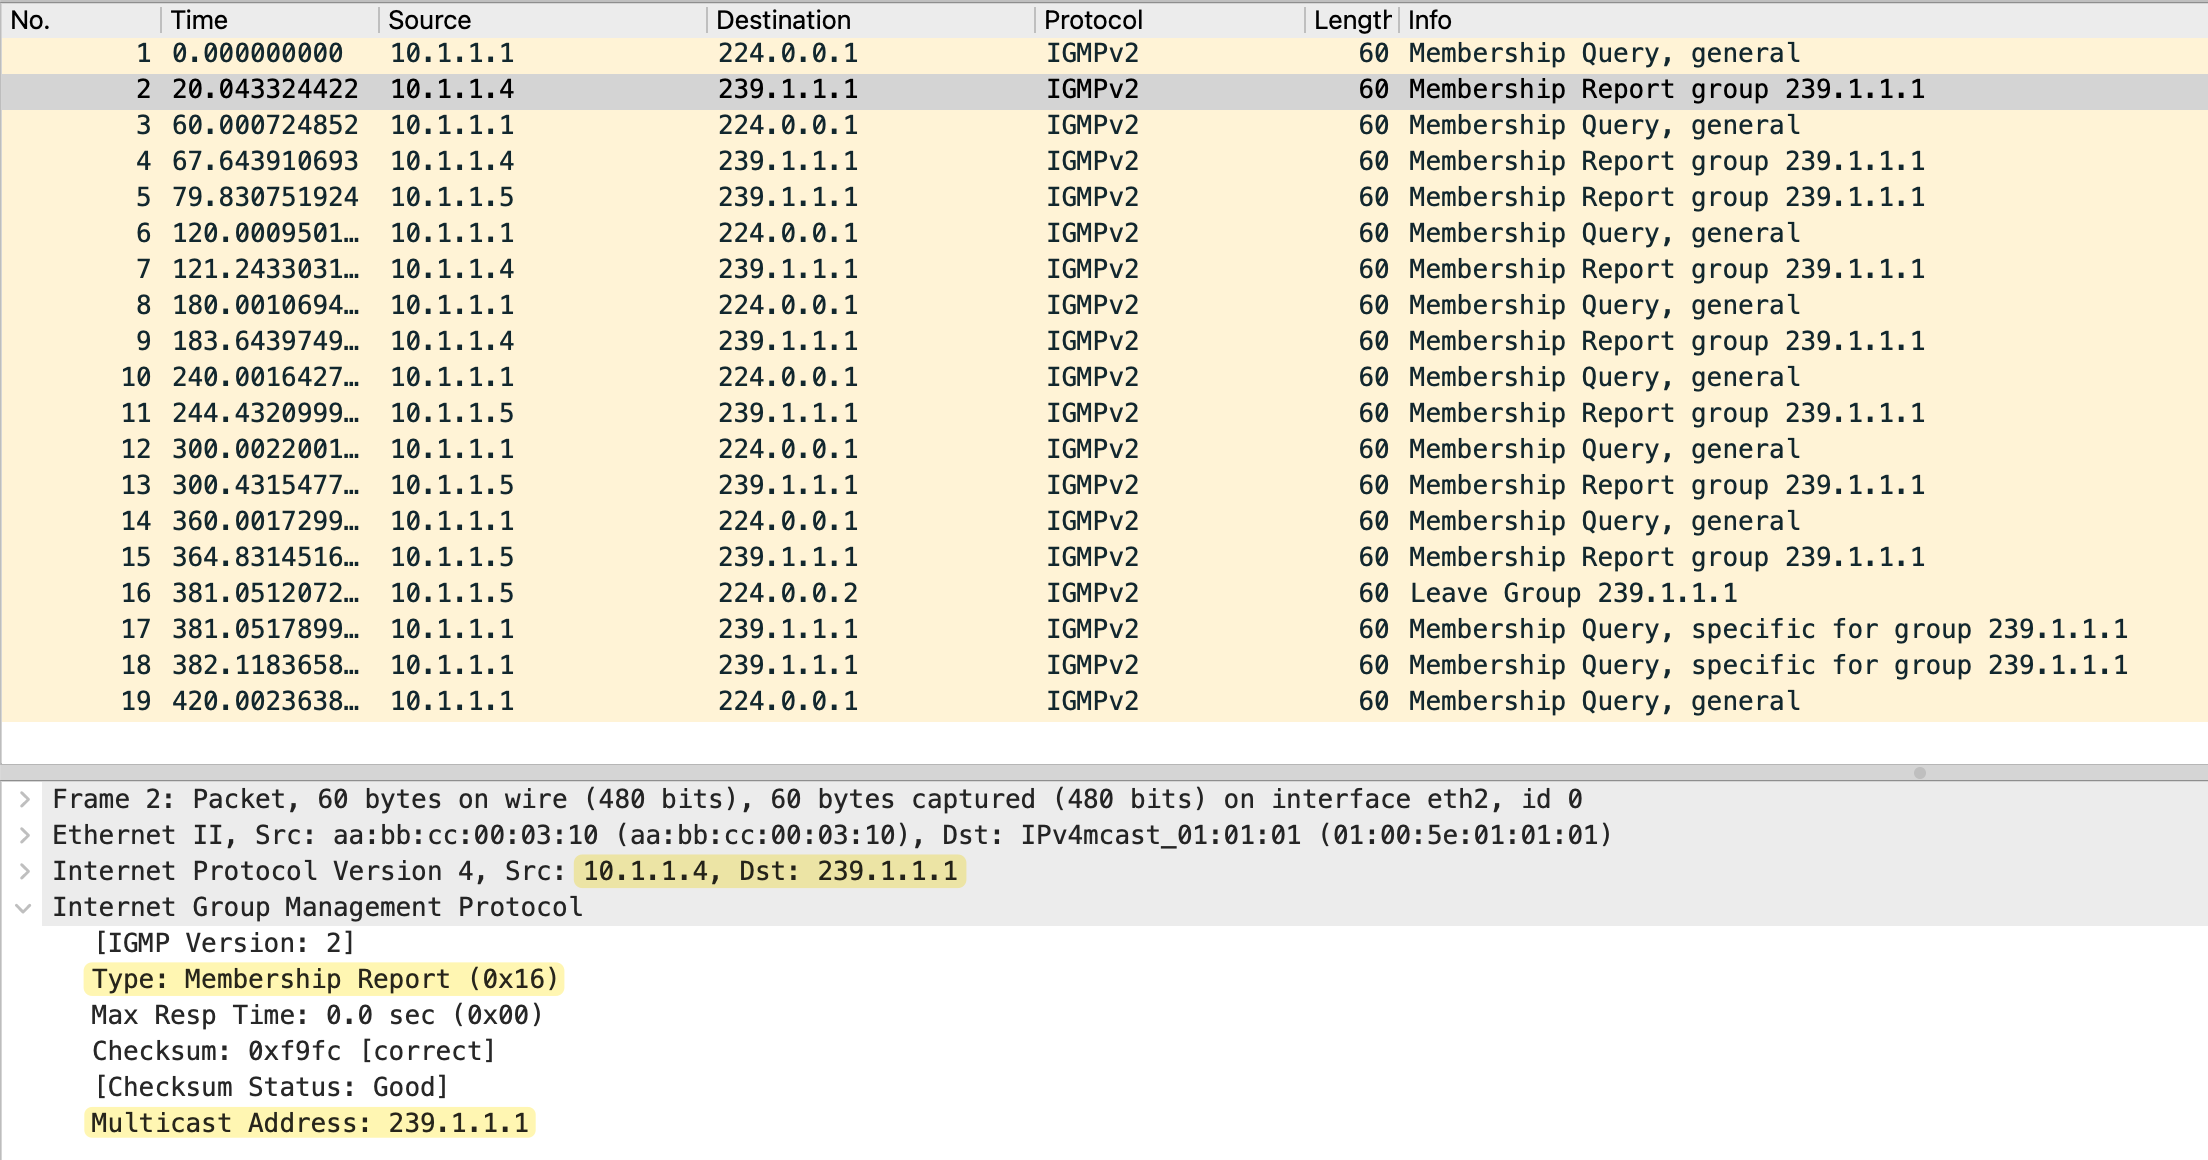
Task: Expand Internet Protocol Version 4 node
Action: point(25,871)
